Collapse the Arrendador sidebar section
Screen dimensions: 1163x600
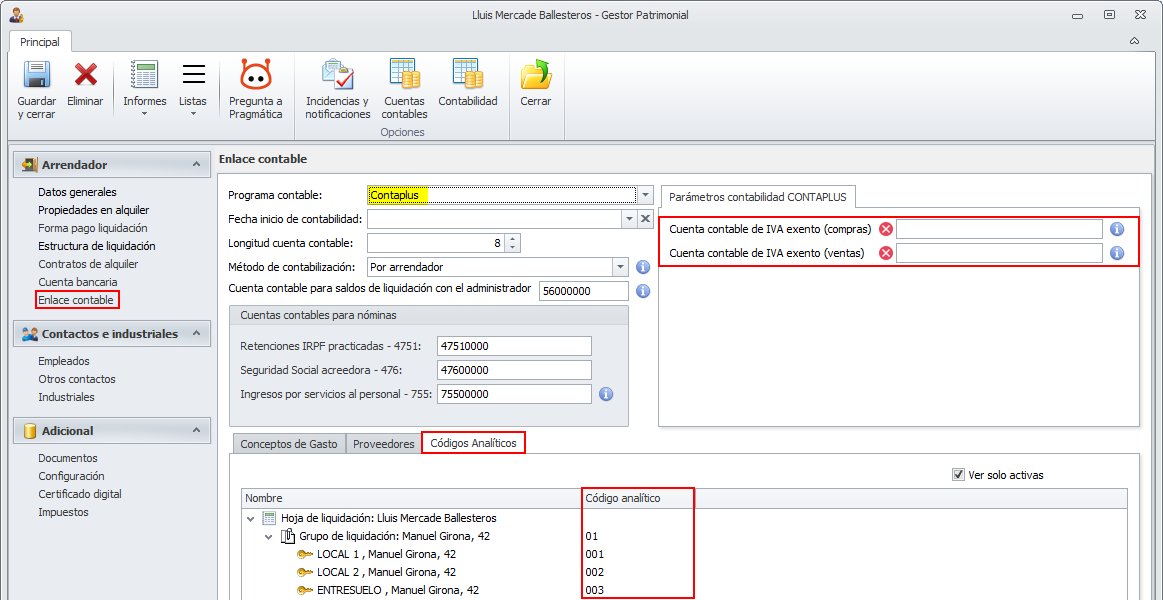[196, 165]
